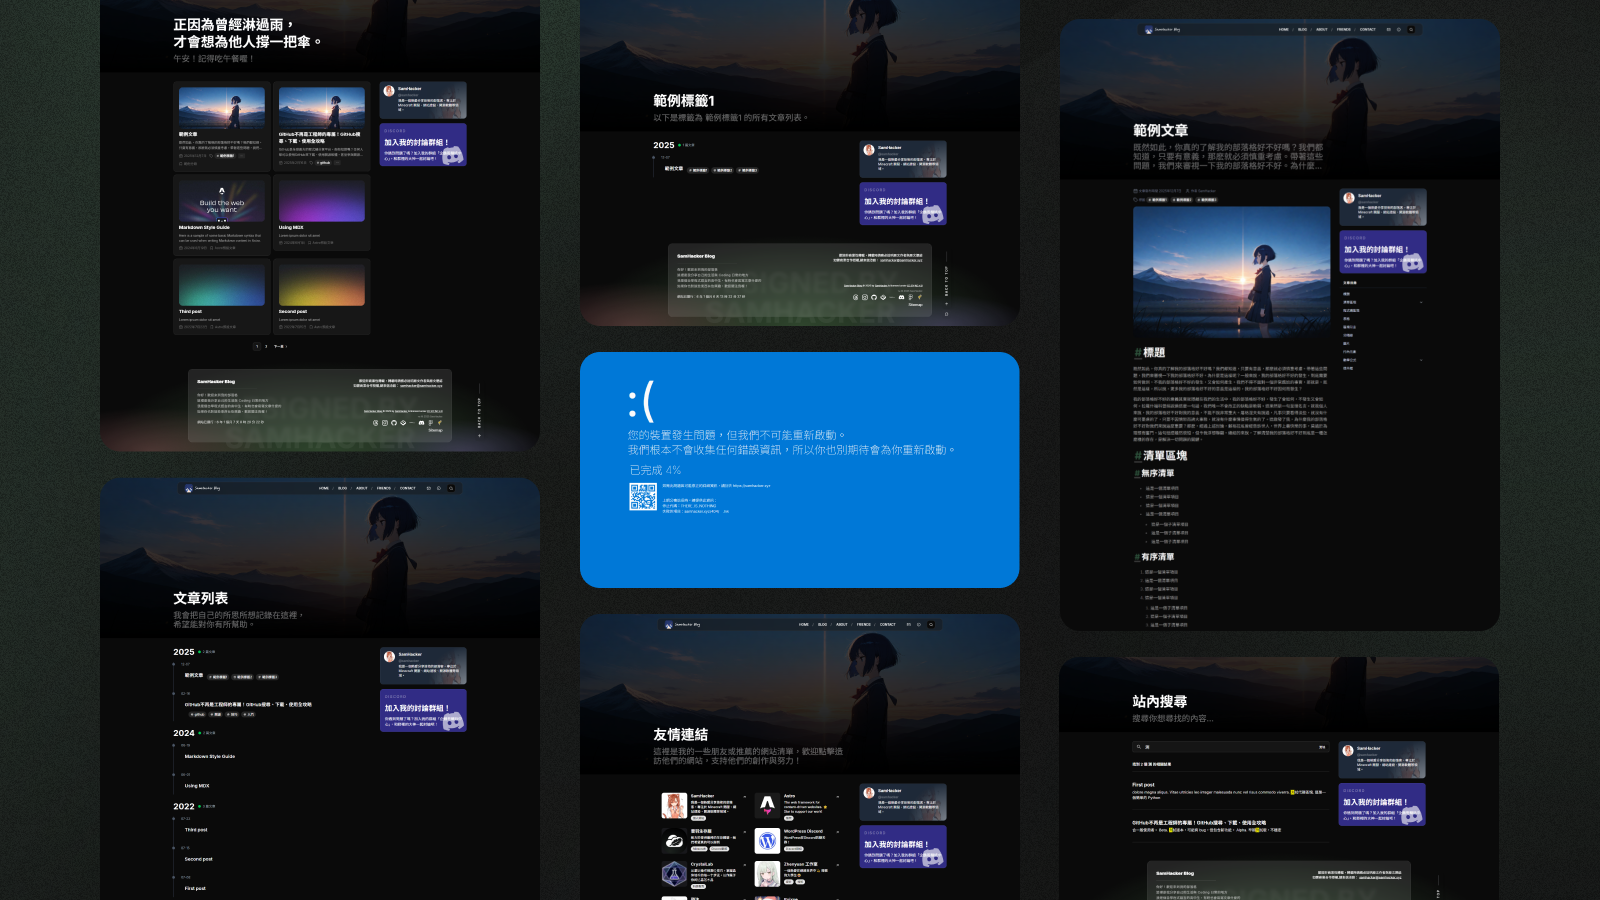Image resolution: width=1600 pixels, height=900 pixels.
Task: Open Third post card thumbnail on homepage
Action: (x=222, y=284)
